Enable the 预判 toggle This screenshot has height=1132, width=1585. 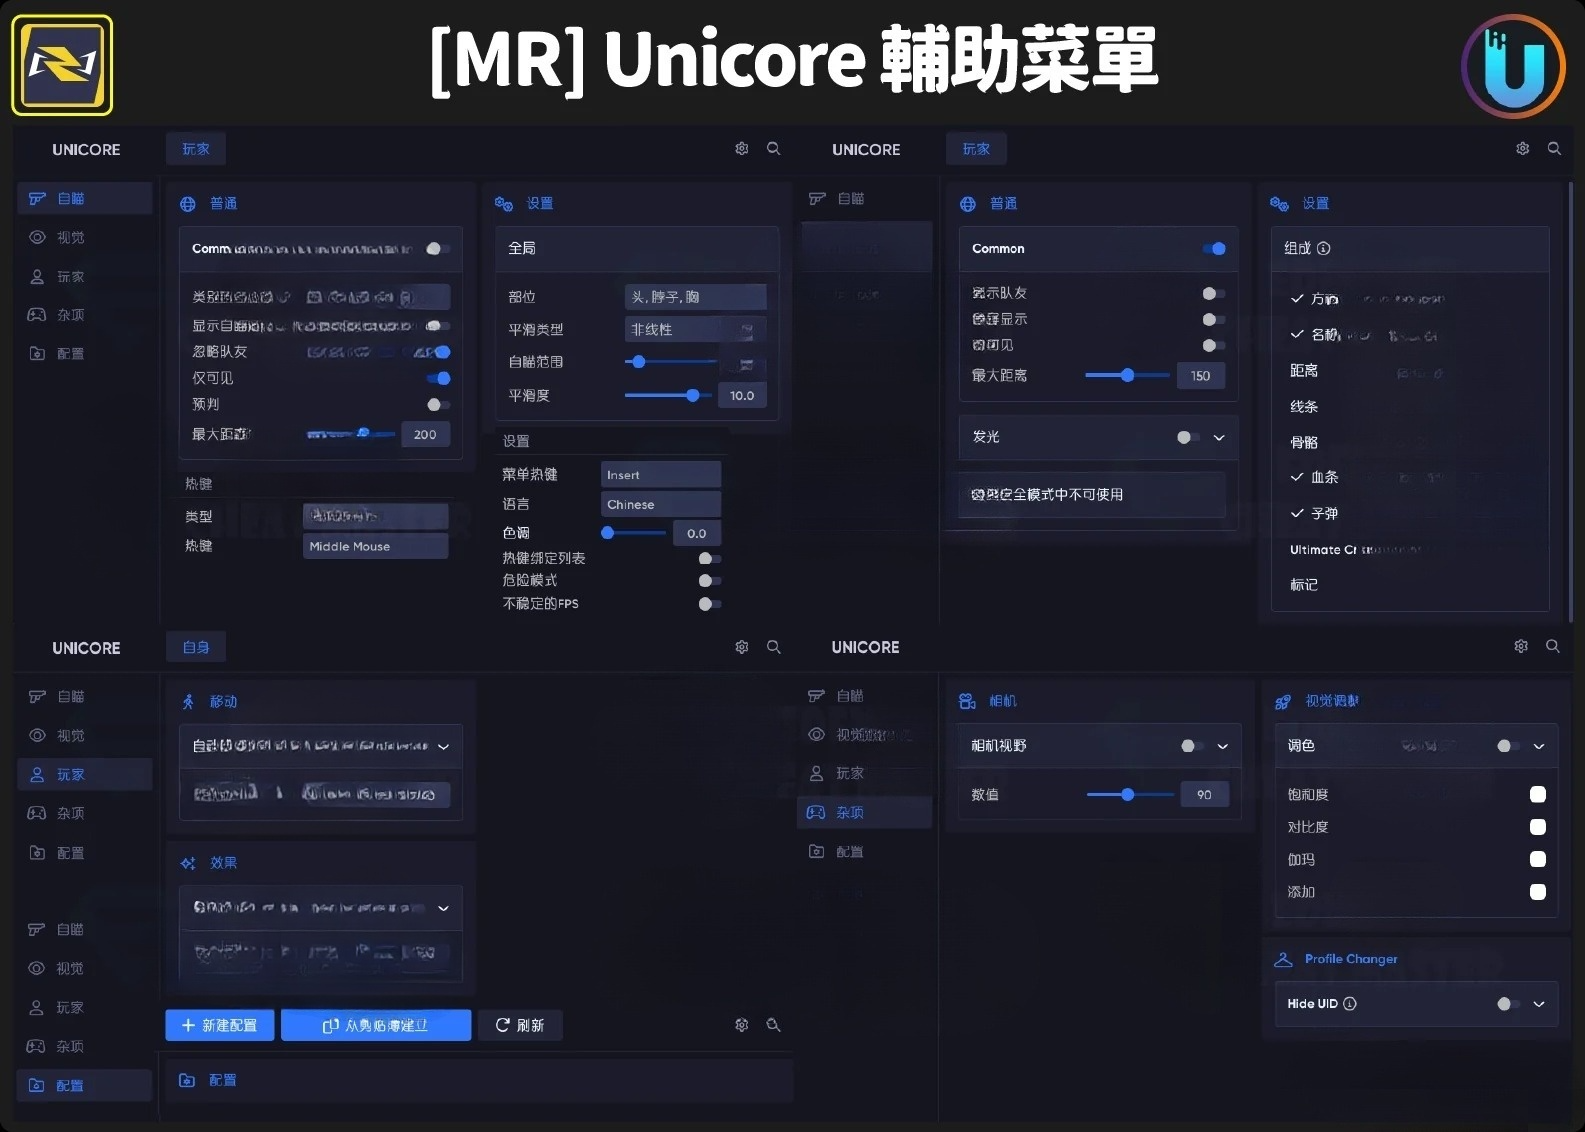click(438, 405)
